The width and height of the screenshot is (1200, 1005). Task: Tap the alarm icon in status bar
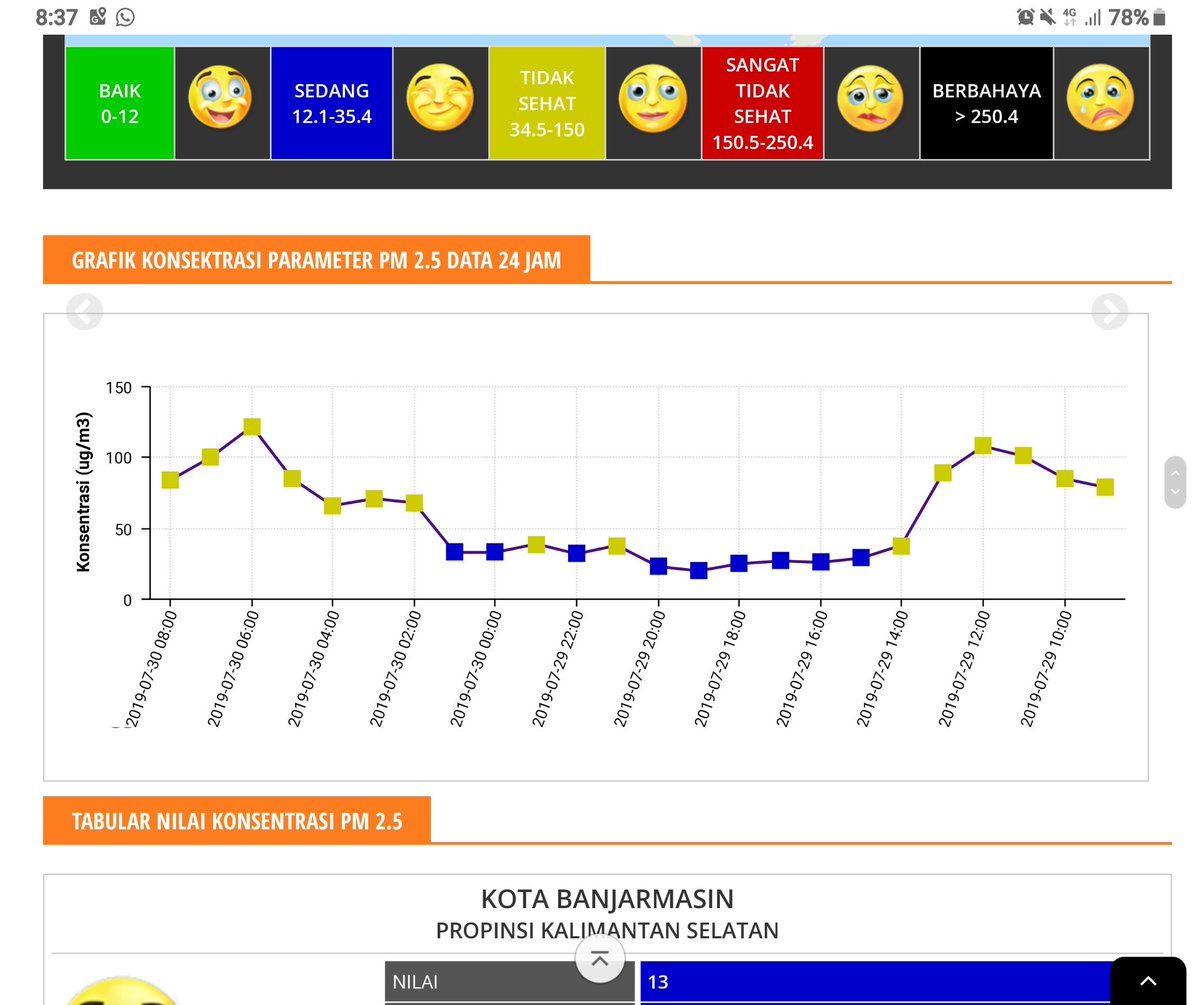(x=1025, y=17)
